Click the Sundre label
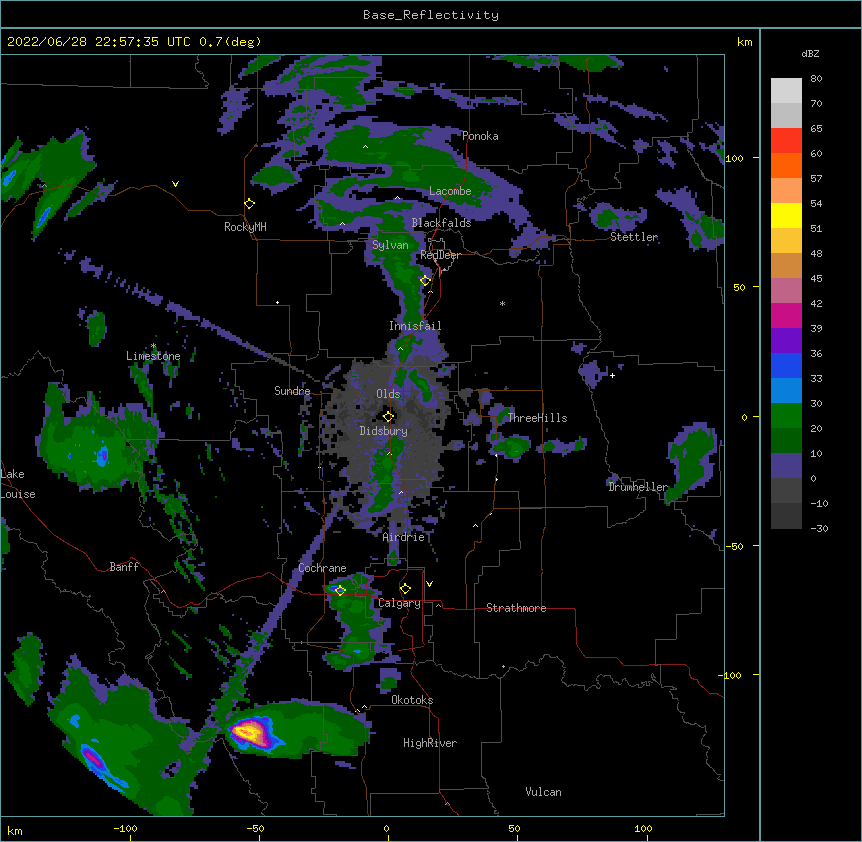The image size is (862, 842). pos(292,391)
